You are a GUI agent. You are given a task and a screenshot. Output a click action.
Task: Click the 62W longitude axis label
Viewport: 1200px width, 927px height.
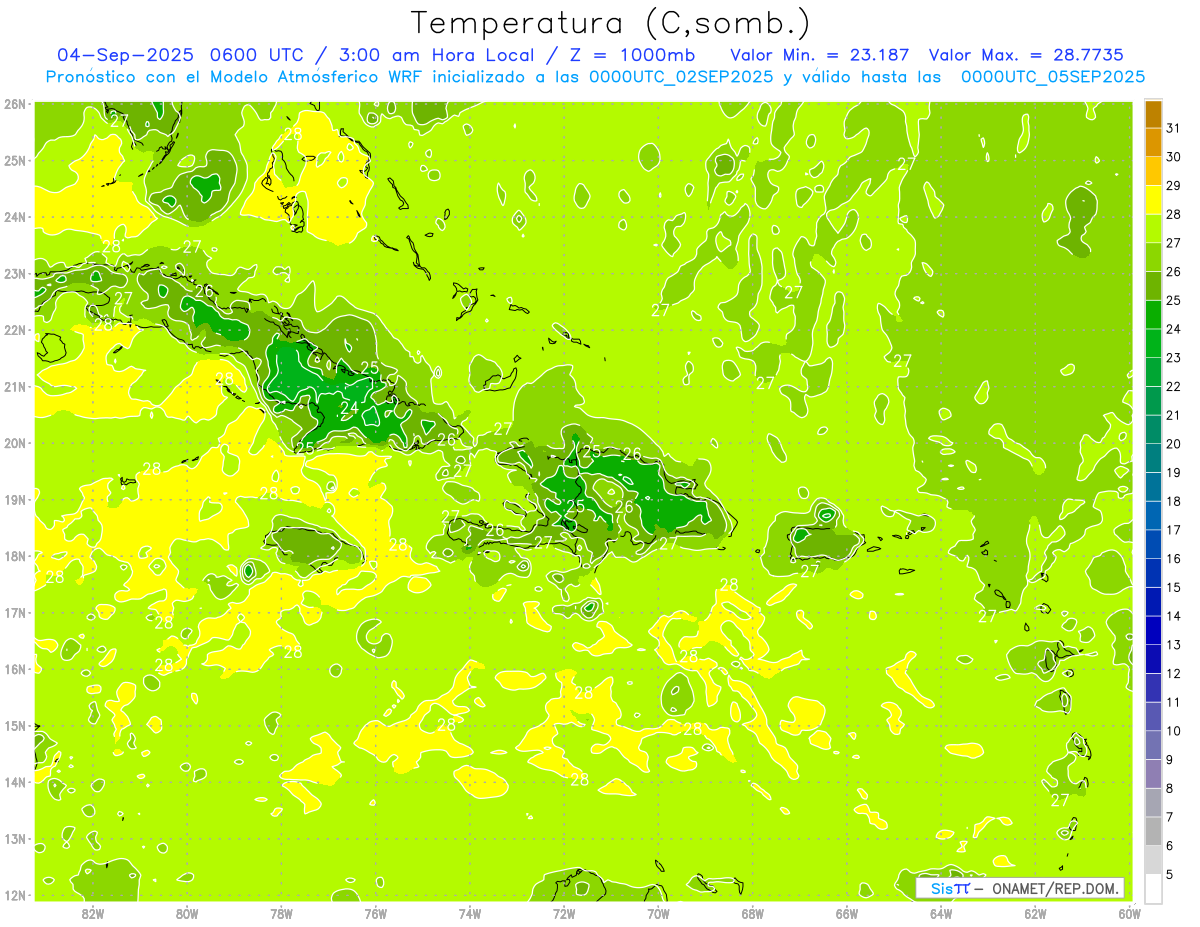1036,913
